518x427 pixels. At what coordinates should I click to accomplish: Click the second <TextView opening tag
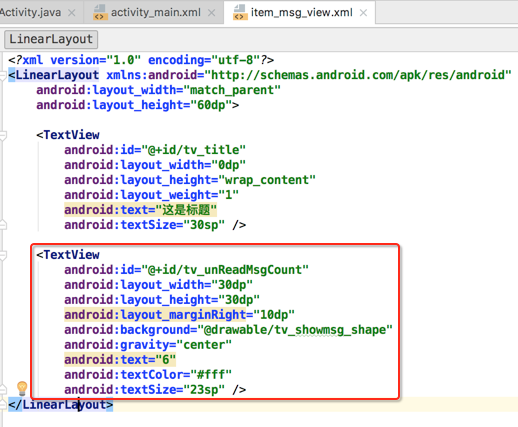click(68, 255)
